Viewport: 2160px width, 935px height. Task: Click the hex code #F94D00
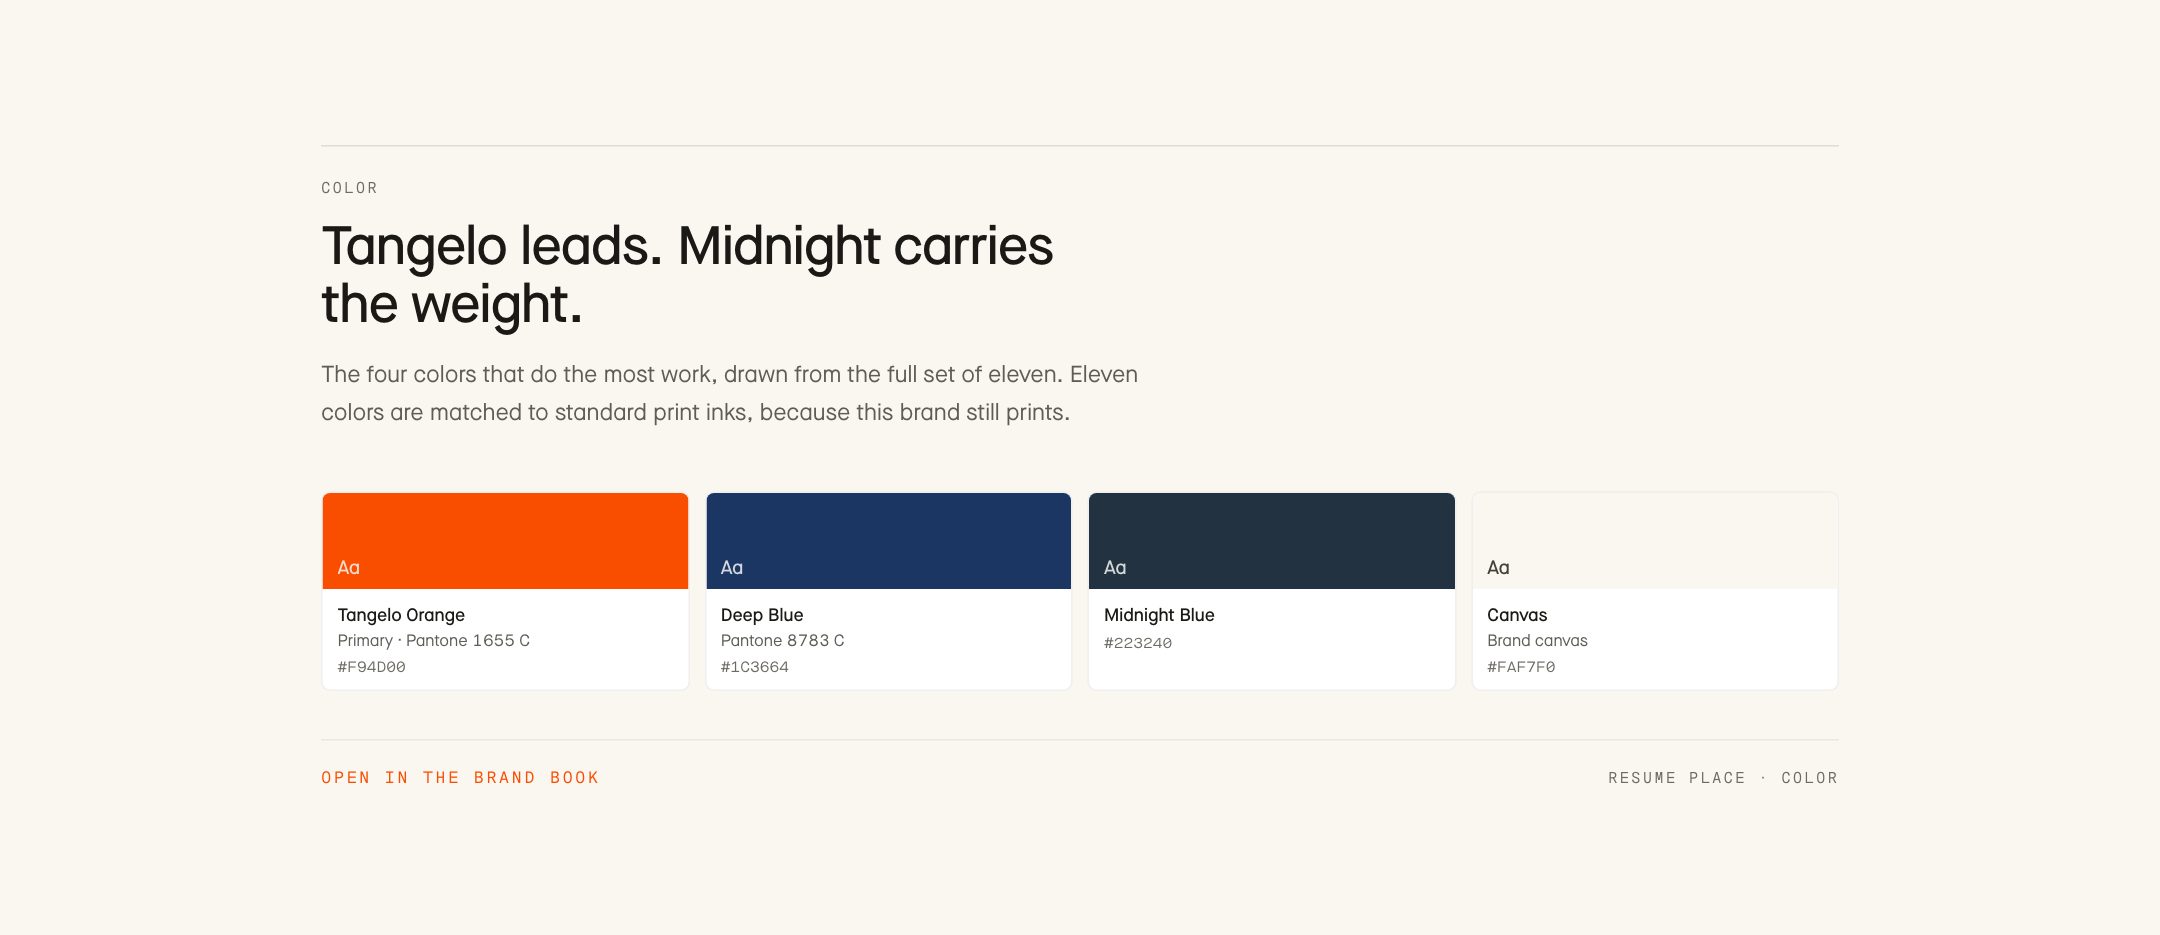(372, 667)
